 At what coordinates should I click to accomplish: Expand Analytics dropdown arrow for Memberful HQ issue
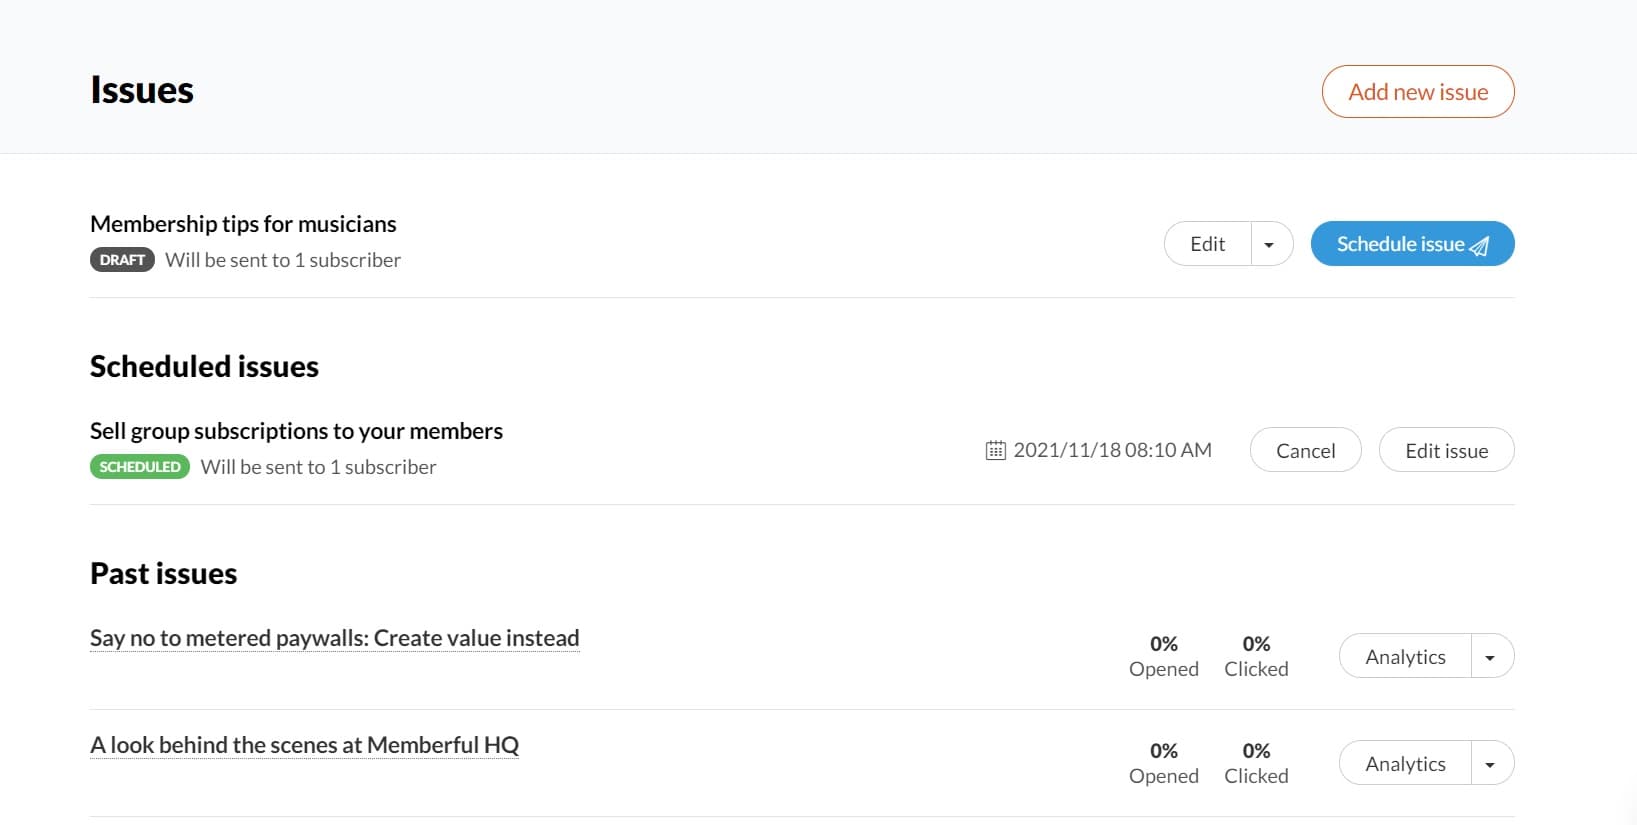pos(1490,764)
